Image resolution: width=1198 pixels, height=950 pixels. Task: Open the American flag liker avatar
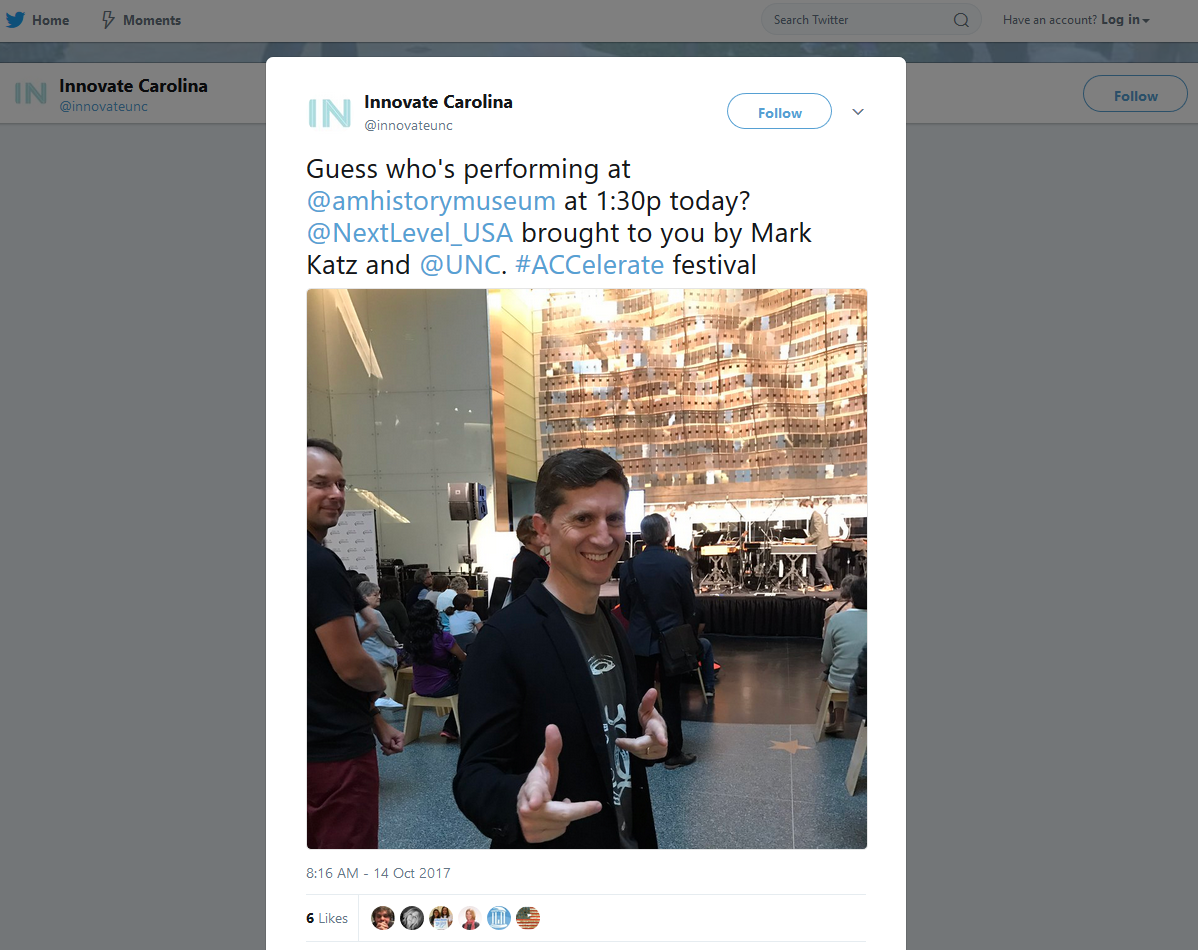528,918
